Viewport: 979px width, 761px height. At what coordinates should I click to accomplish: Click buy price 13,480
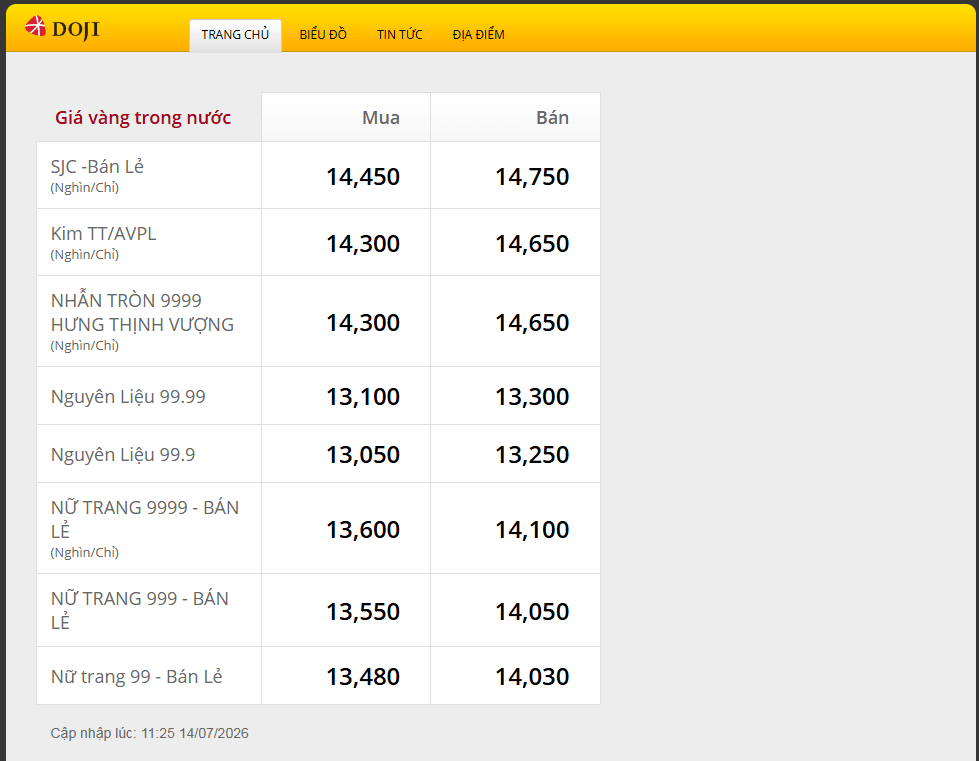click(x=363, y=677)
